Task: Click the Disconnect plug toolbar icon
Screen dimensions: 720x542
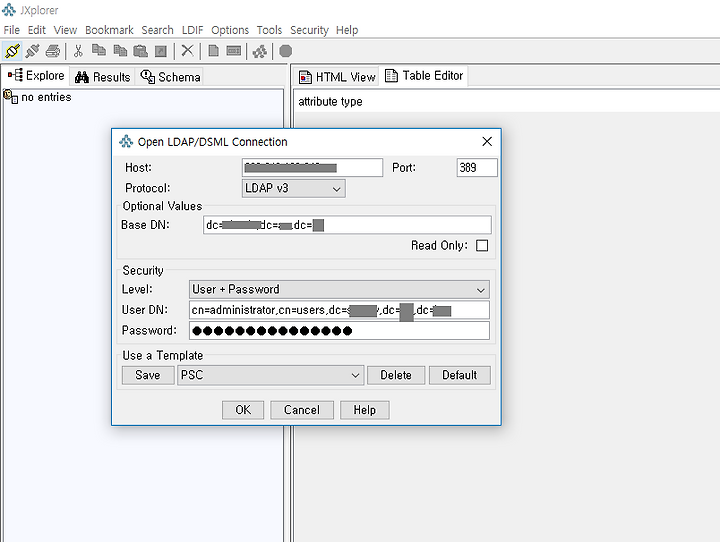Action: [x=32, y=51]
